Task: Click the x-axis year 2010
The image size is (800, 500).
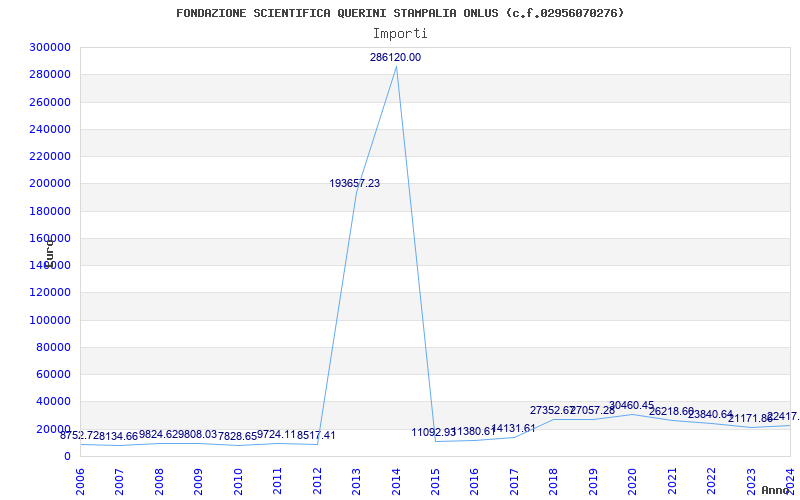Action: (238, 481)
